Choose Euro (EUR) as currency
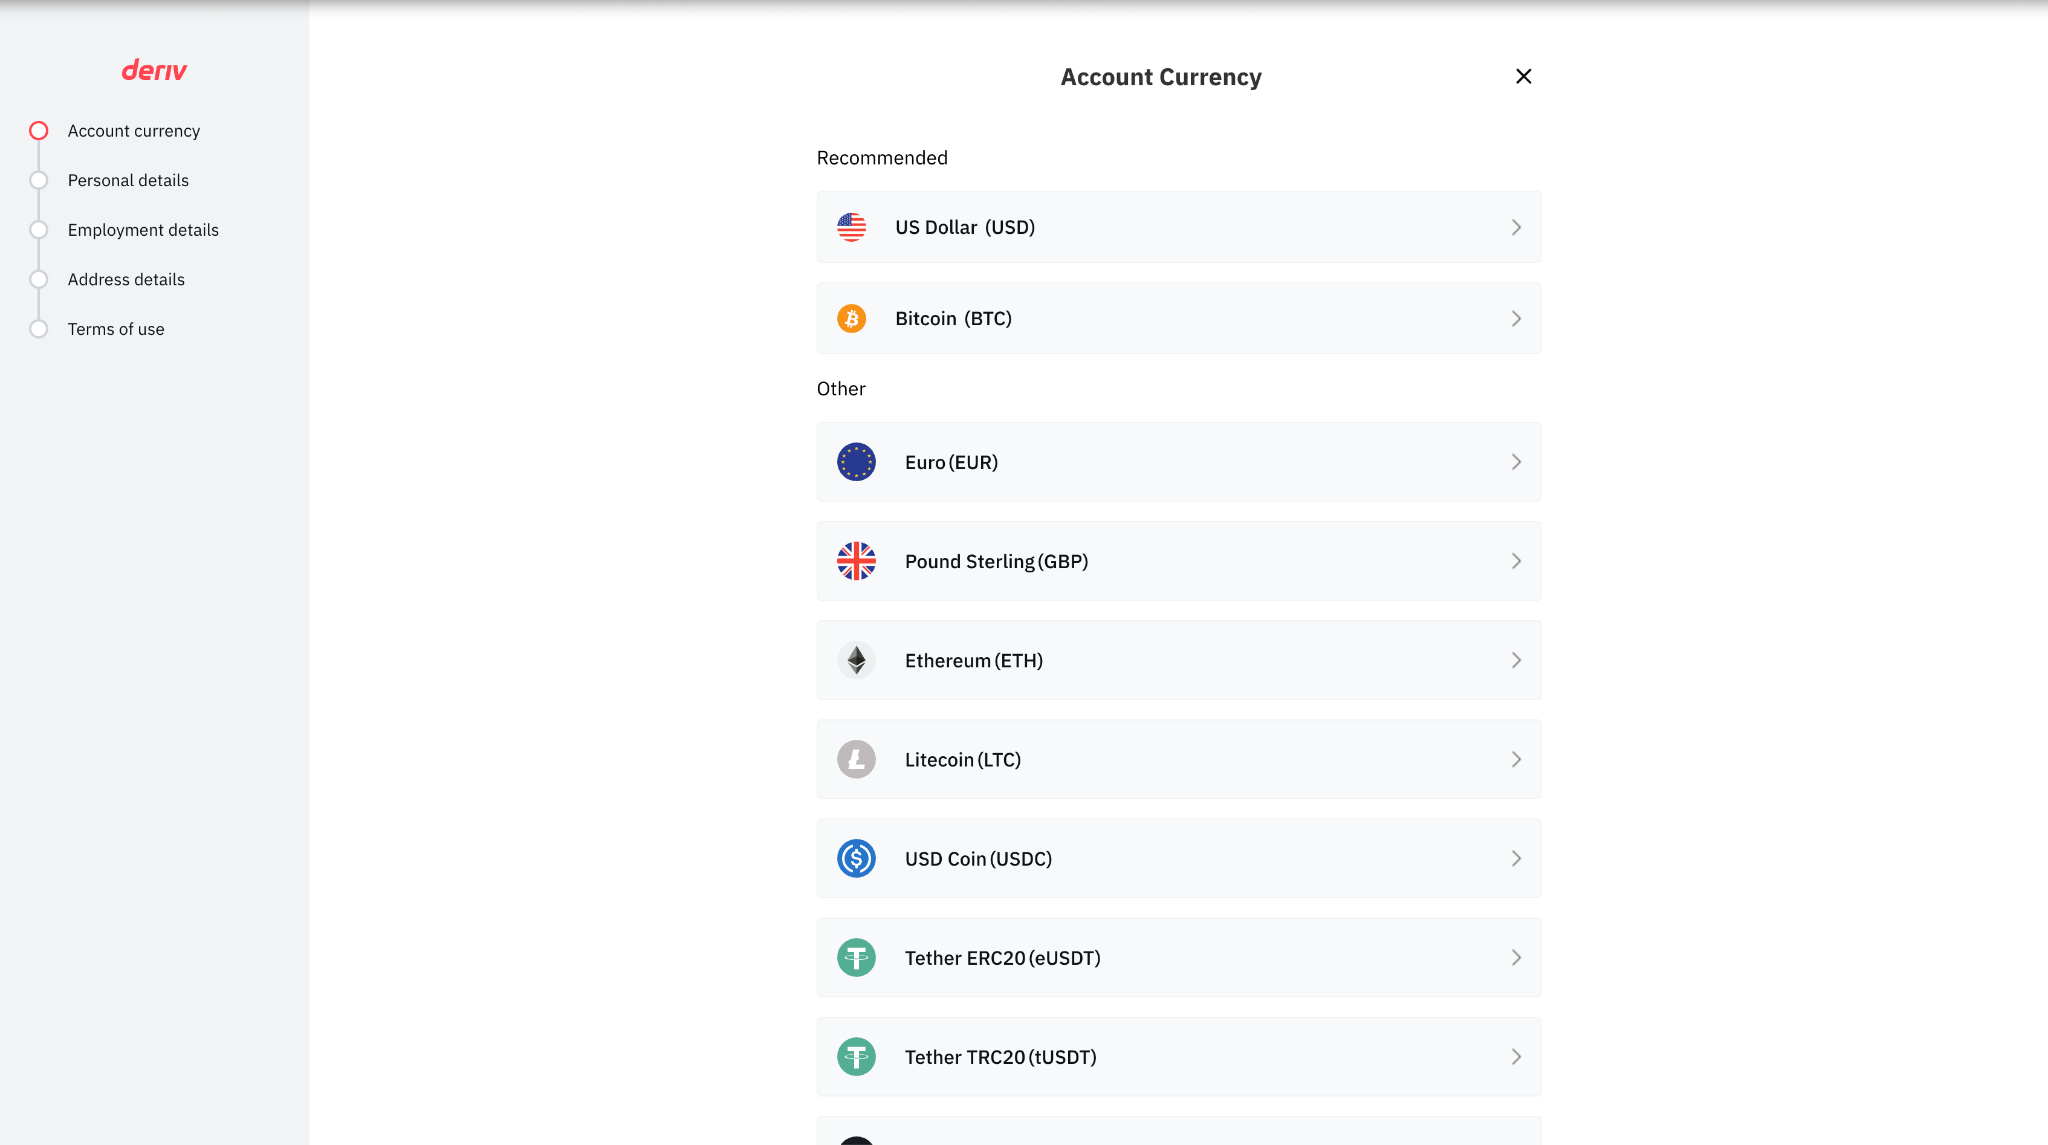2048x1145 pixels. (x=1179, y=462)
